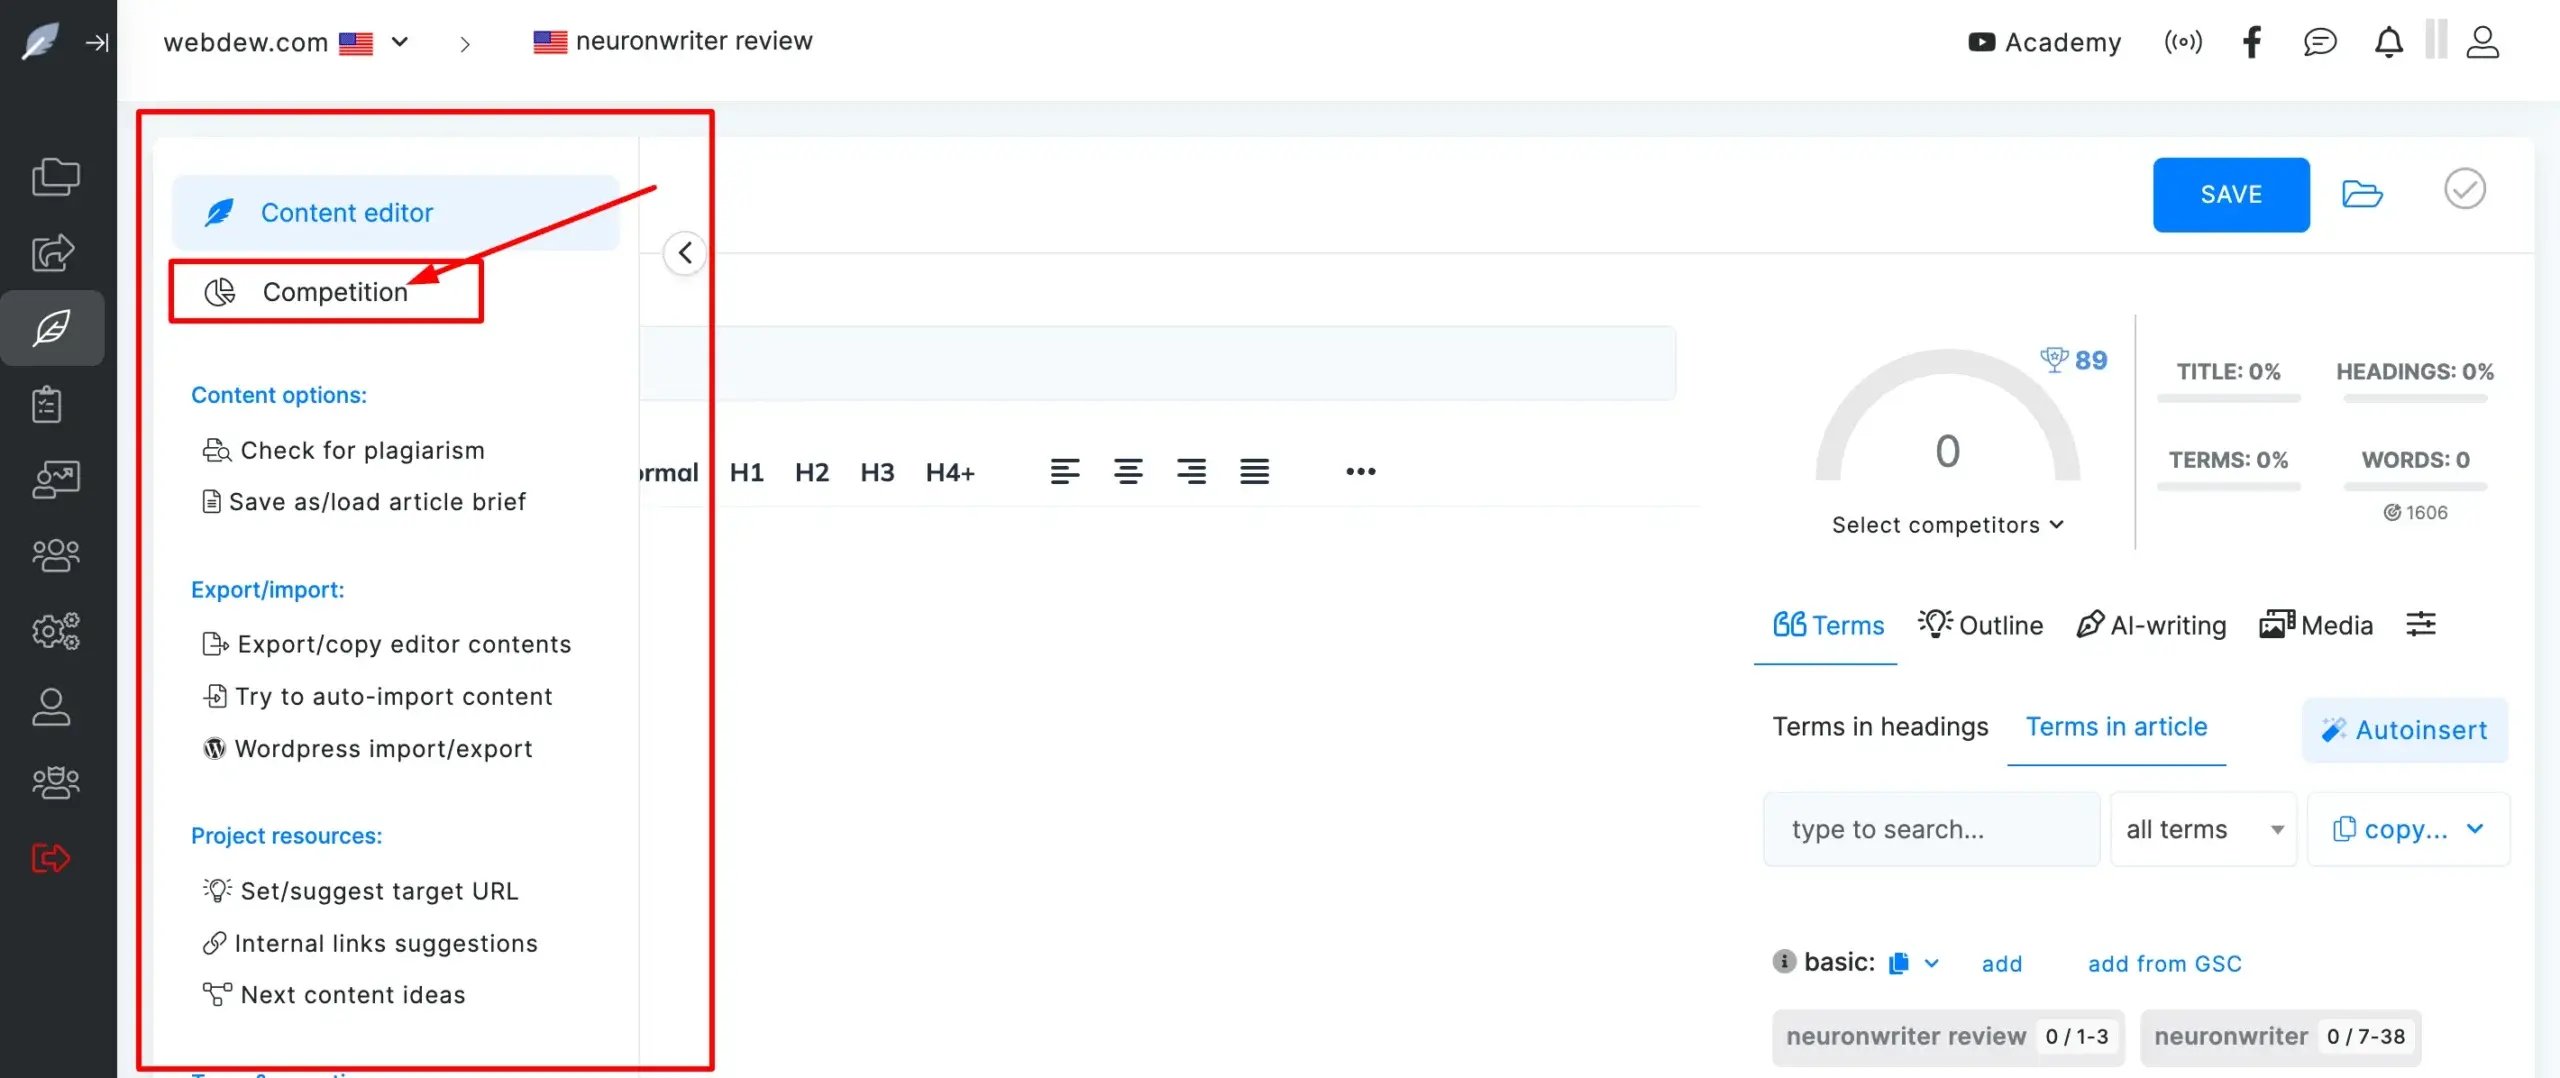Click the type to search field

coord(1931,829)
